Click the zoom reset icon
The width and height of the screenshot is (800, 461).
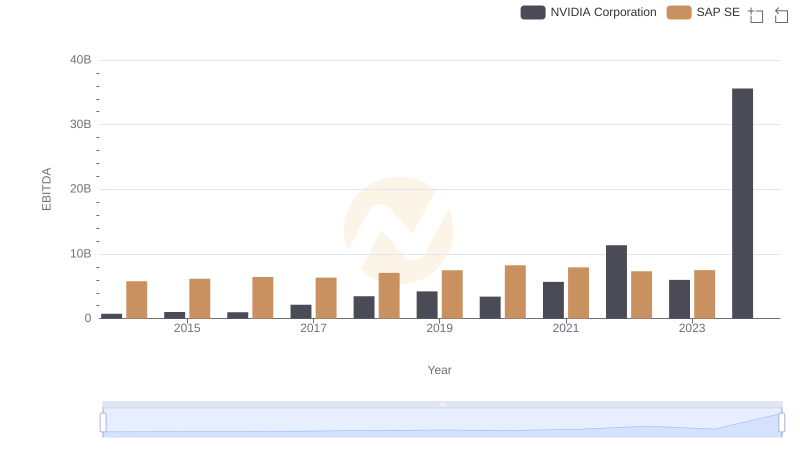click(x=781, y=15)
